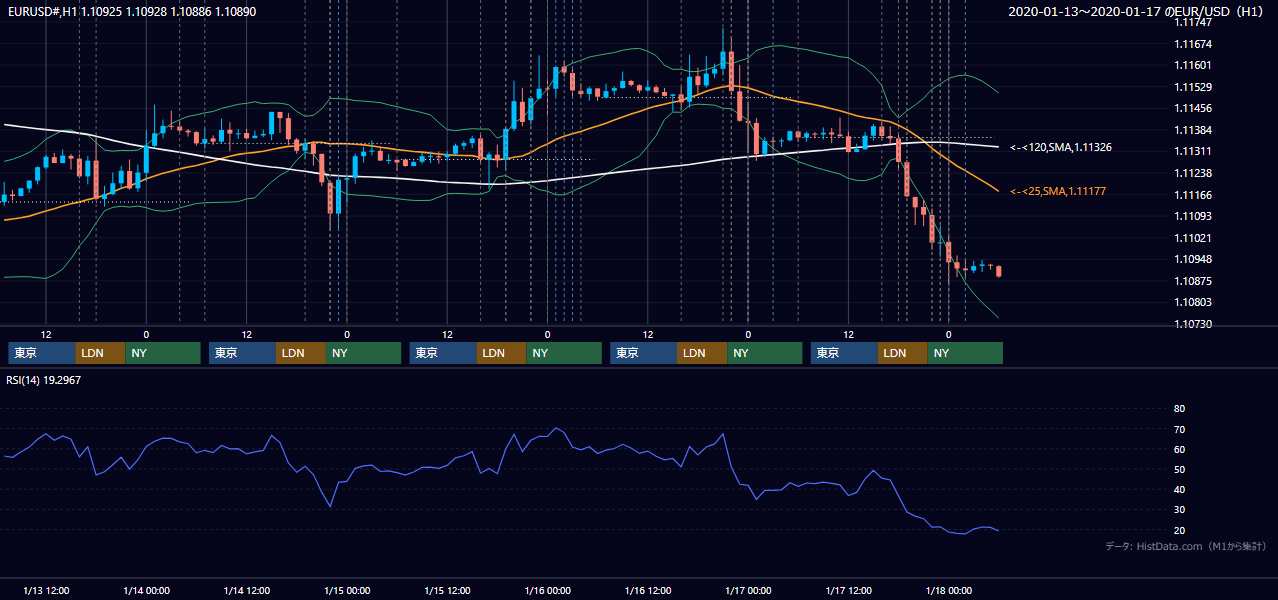Select the 1/15 00:00 time axis label
1278x600 pixels.
[x=347, y=591]
